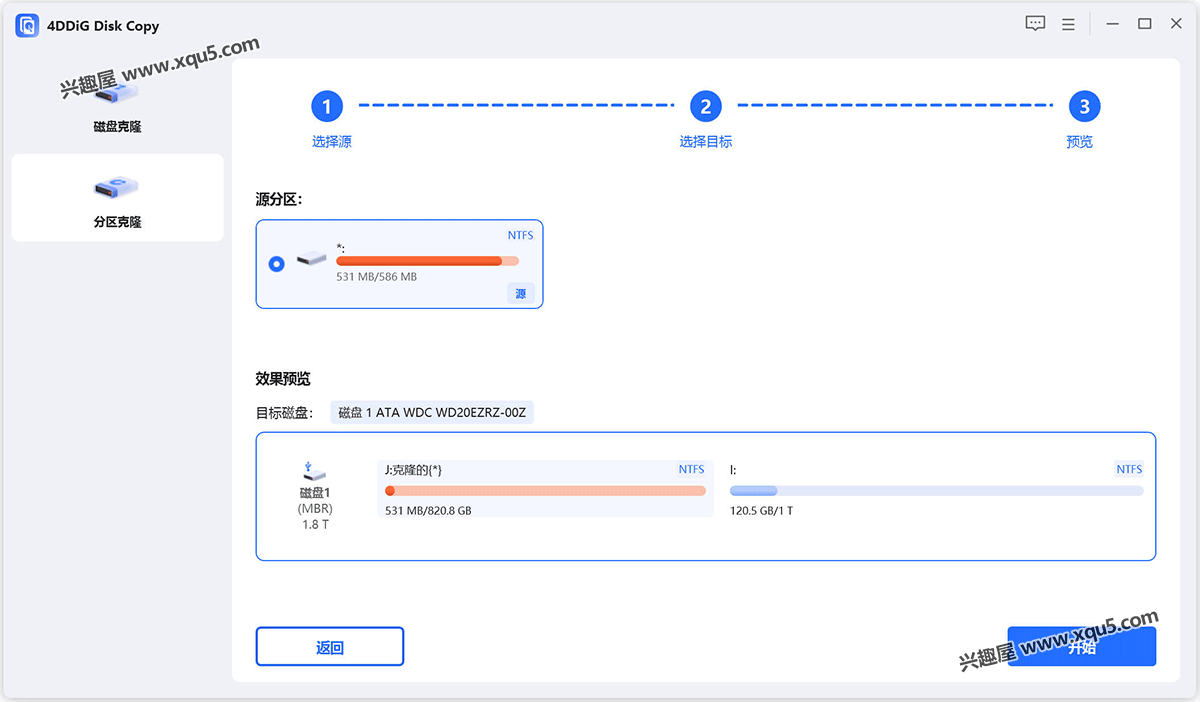Click the 源分区 heading

(279, 199)
